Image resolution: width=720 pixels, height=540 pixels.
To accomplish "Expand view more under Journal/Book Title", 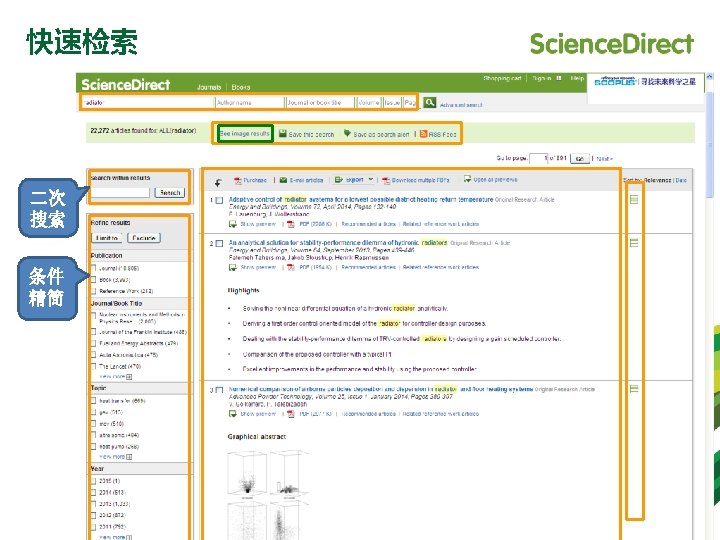I will click(x=116, y=377).
